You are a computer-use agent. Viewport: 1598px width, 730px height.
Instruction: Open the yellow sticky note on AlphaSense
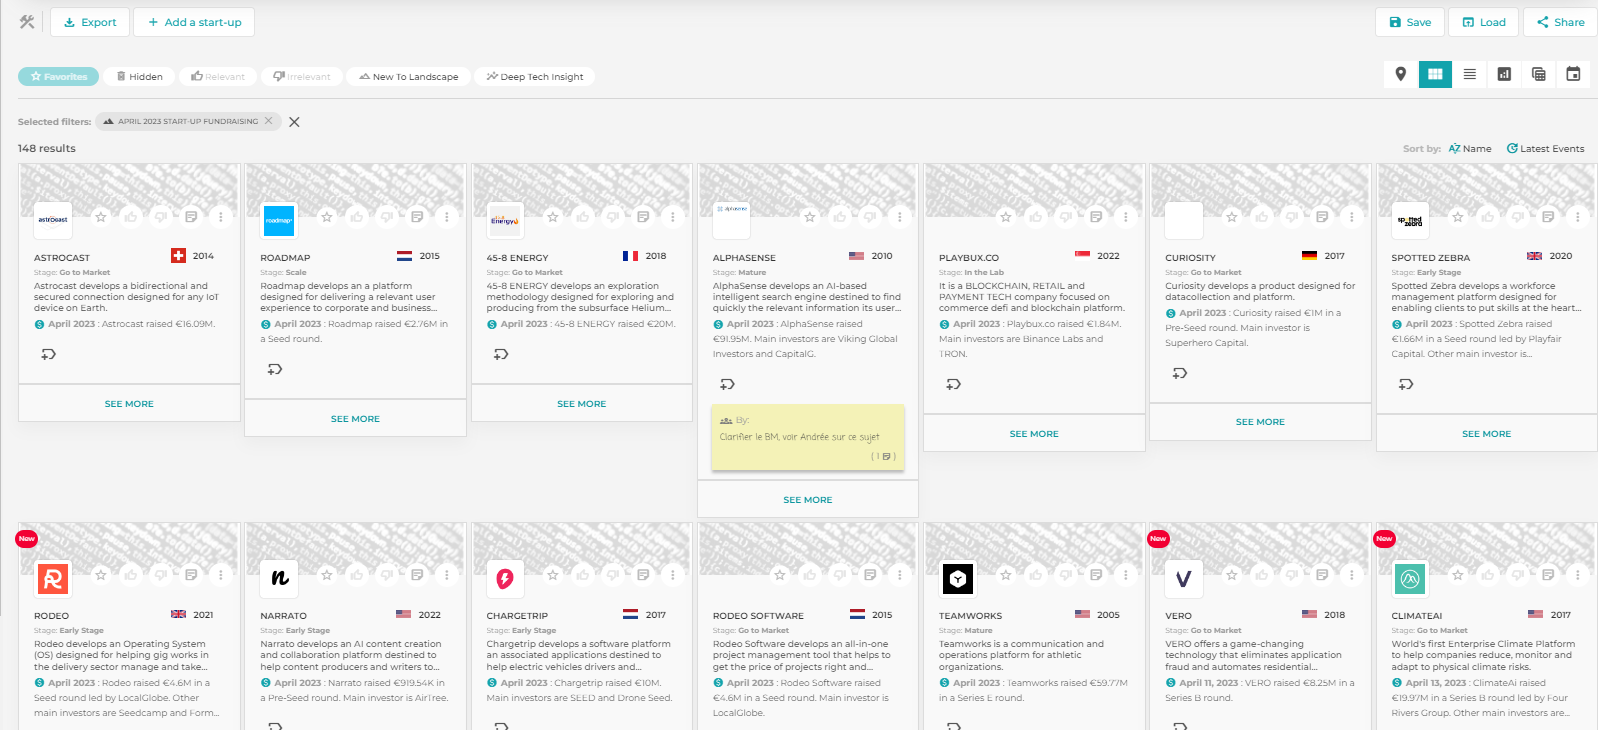[x=808, y=437]
